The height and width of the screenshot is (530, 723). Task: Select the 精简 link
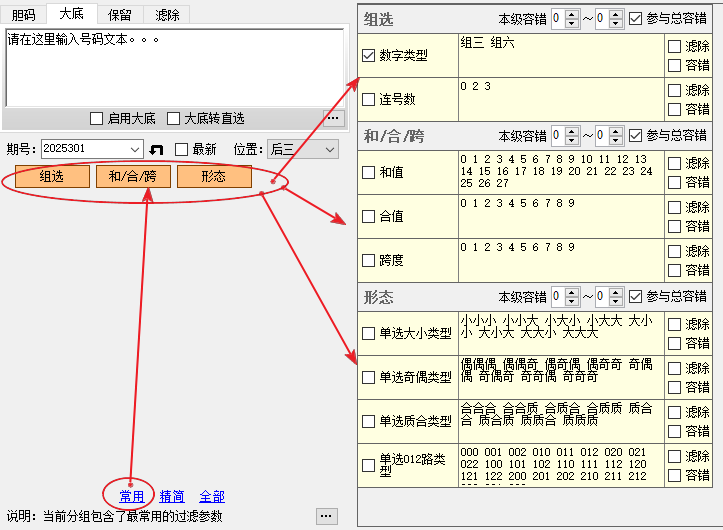click(172, 496)
